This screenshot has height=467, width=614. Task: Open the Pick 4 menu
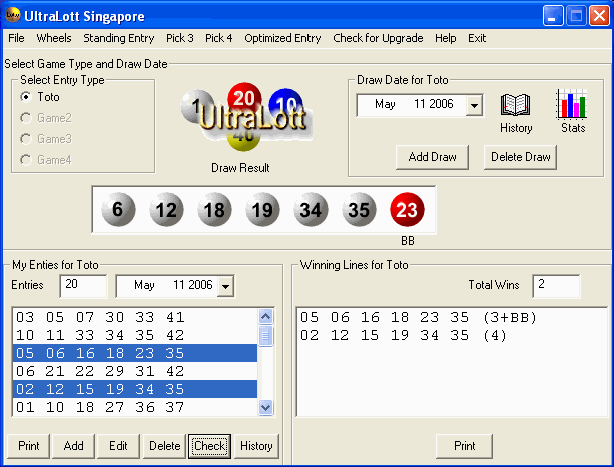(x=219, y=38)
